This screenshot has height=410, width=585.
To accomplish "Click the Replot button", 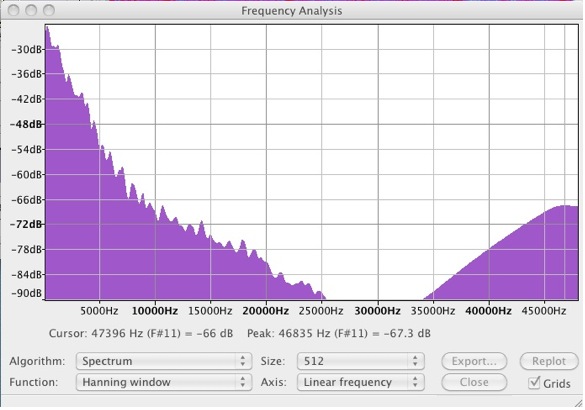I will (549, 361).
